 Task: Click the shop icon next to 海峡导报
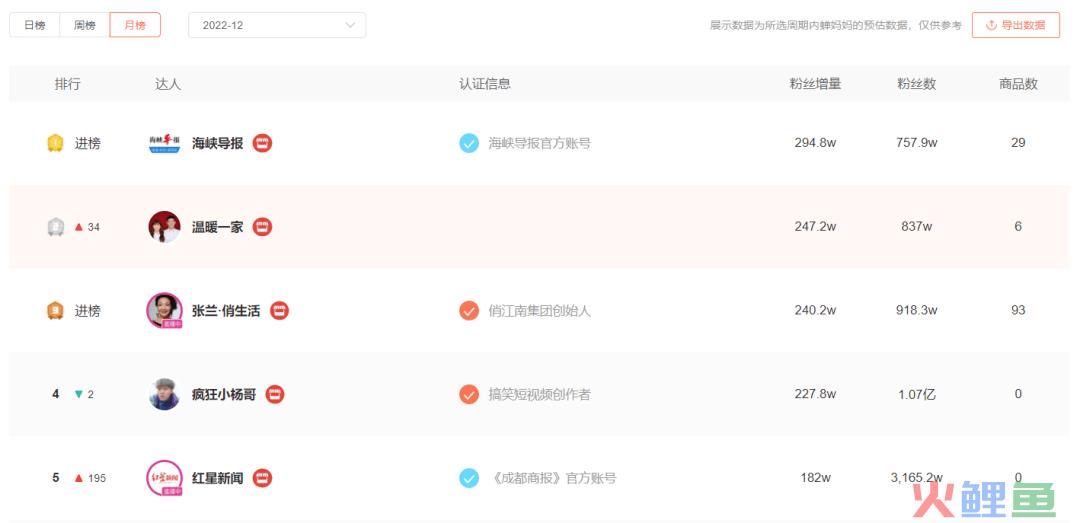click(x=262, y=143)
